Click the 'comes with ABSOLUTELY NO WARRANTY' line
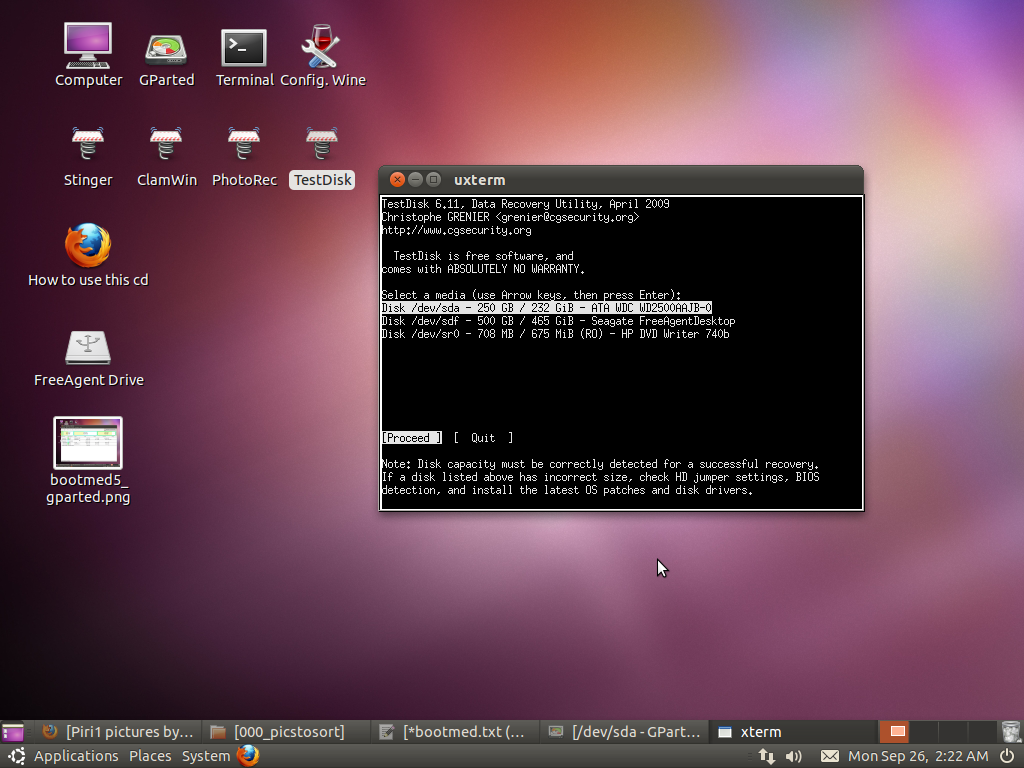 (483, 269)
